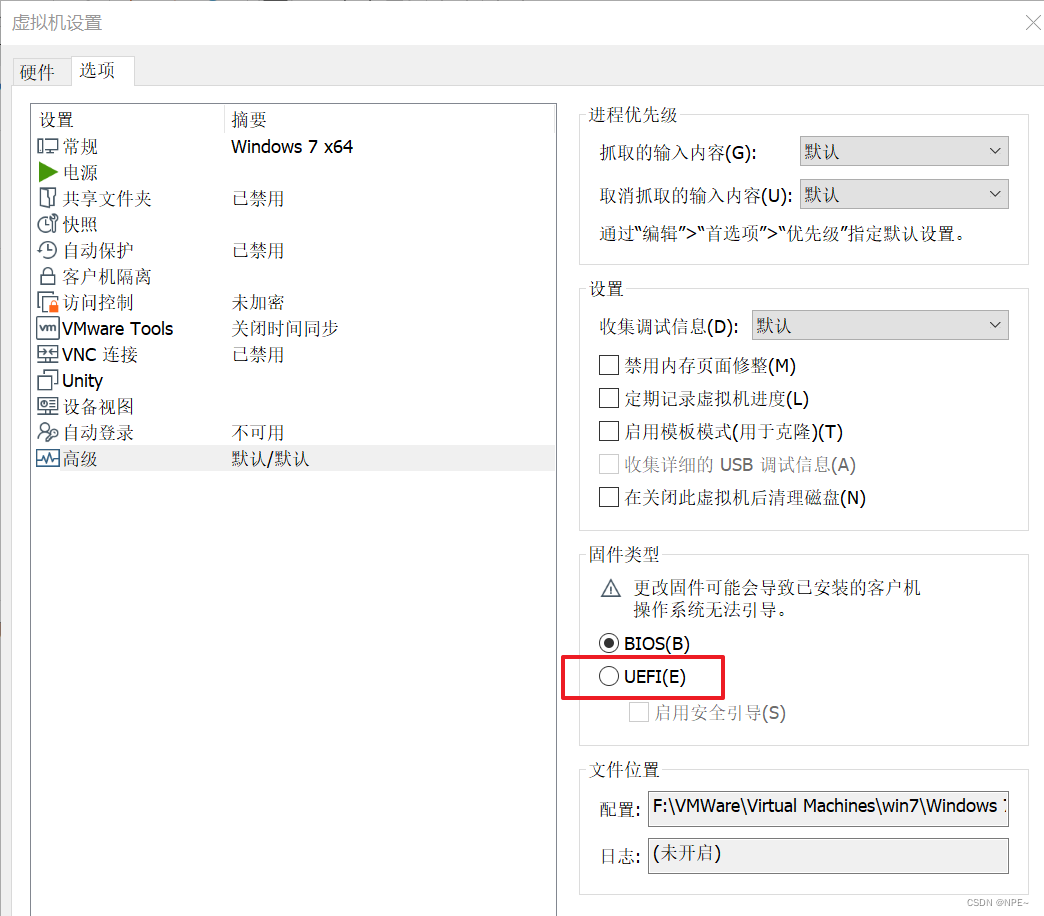Select the VMware Tools row label

tap(117, 328)
